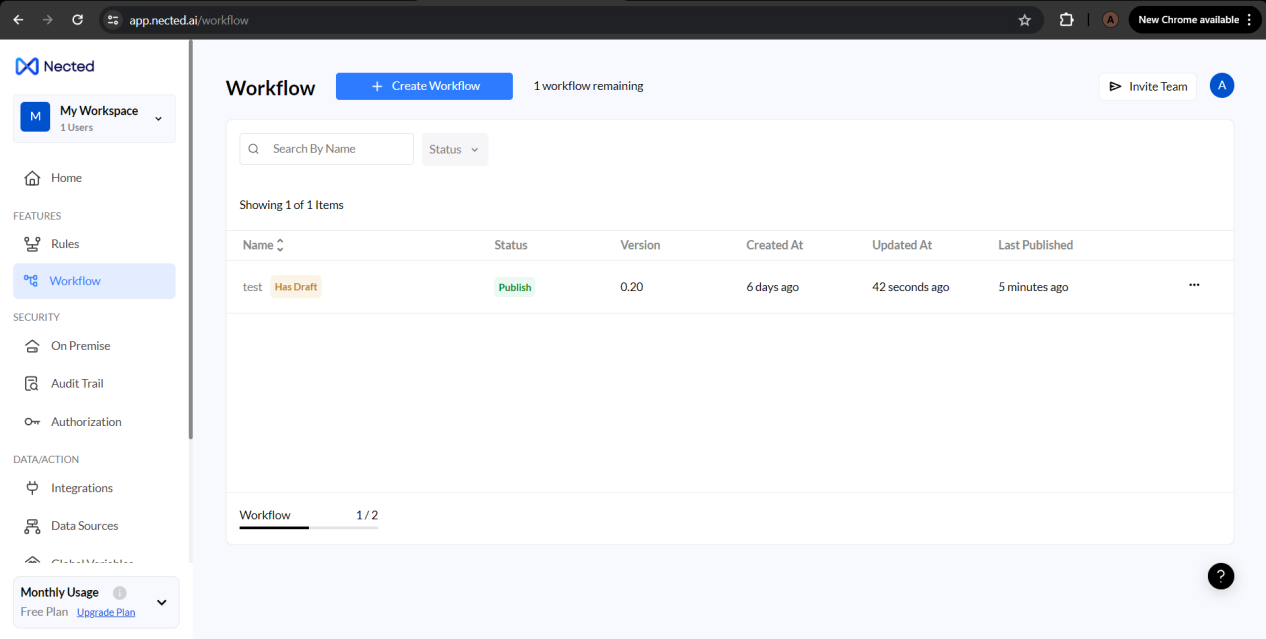This screenshot has height=639, width=1266.
Task: Click the Has Draft badge
Action: (296, 287)
